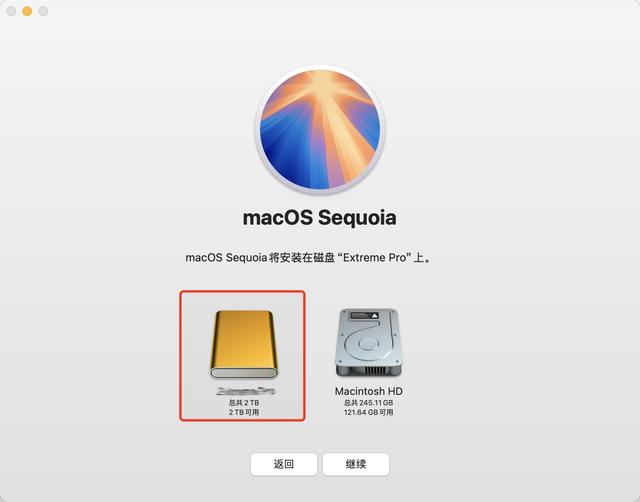Click 返回 to go back
Image resolution: width=640 pixels, height=502 pixels.
point(284,464)
